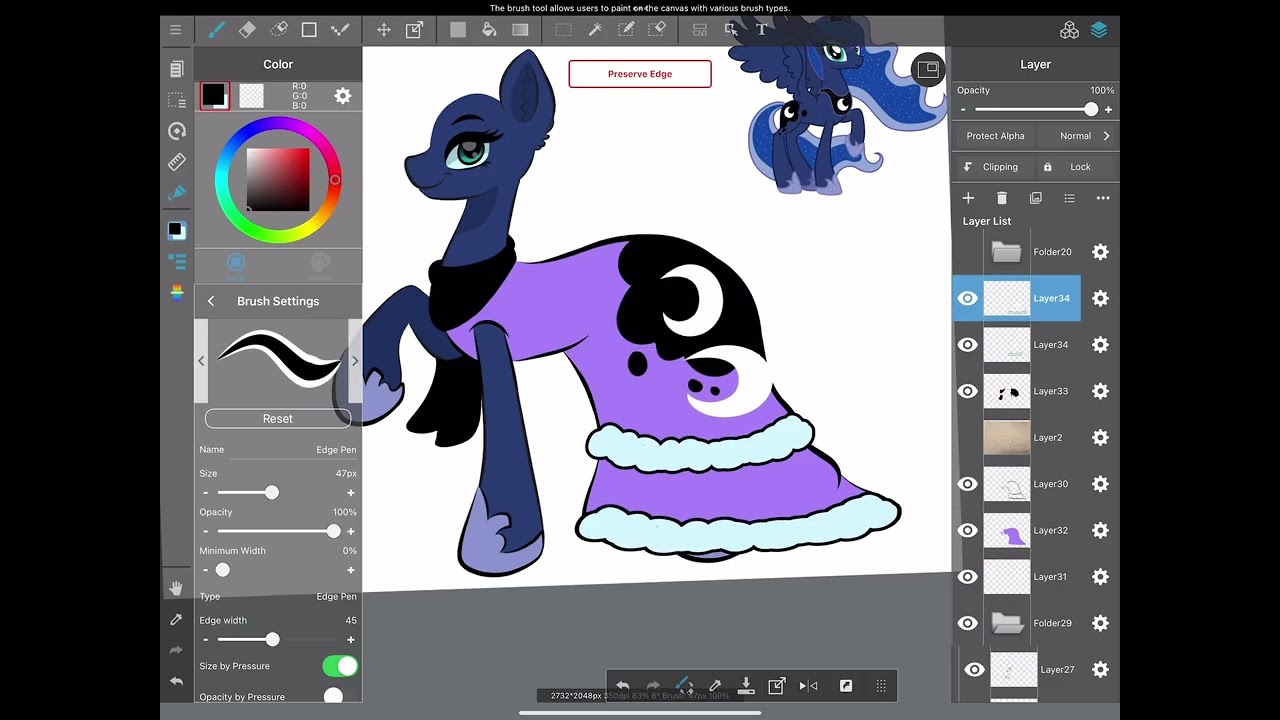The width and height of the screenshot is (1280, 720).
Task: Select the Move tool
Action: click(383, 30)
